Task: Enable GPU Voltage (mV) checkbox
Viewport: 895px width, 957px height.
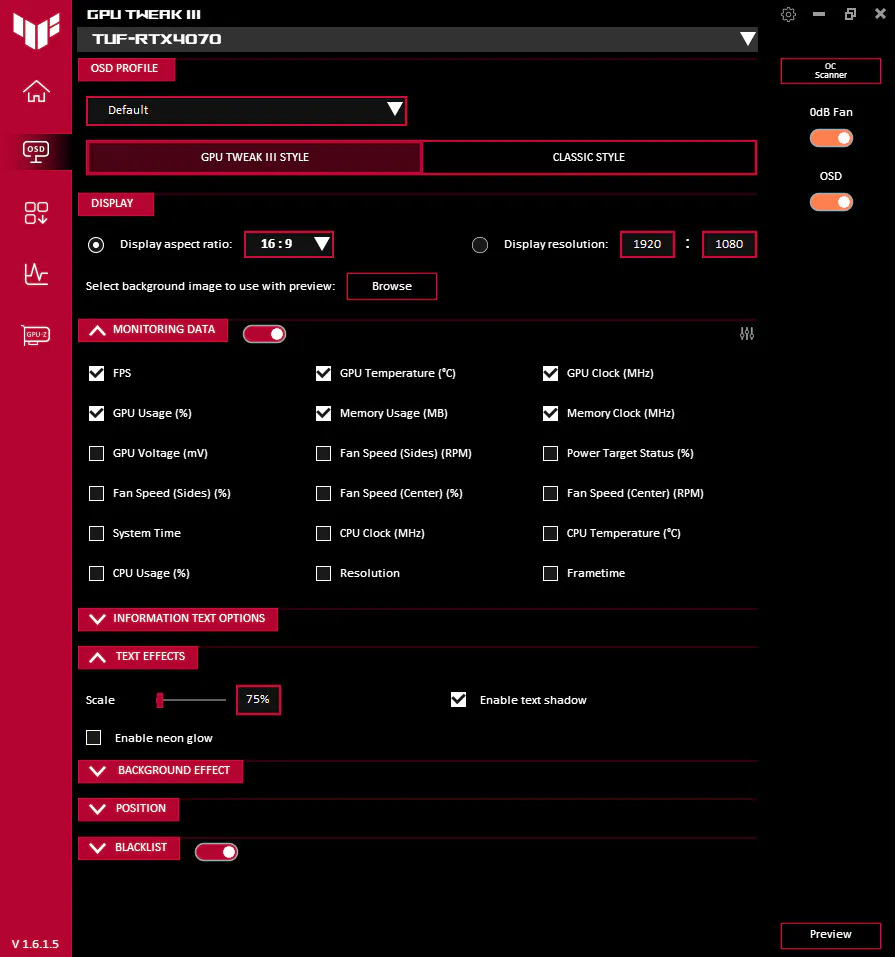Action: [x=96, y=453]
